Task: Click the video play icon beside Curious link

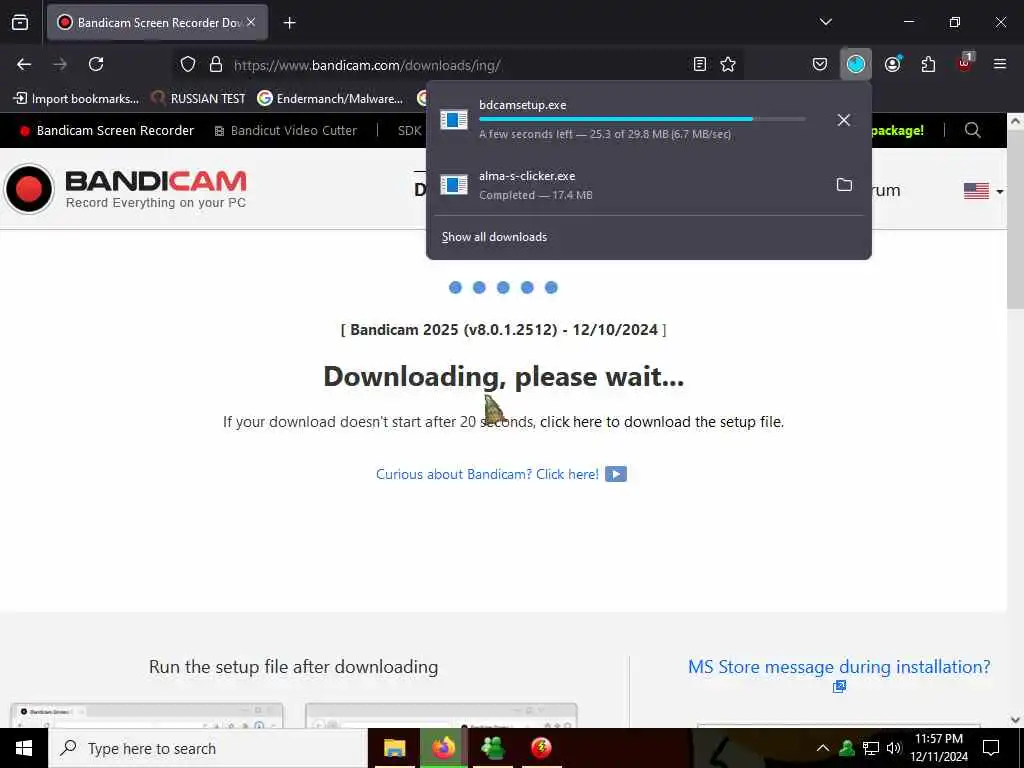Action: click(x=615, y=474)
